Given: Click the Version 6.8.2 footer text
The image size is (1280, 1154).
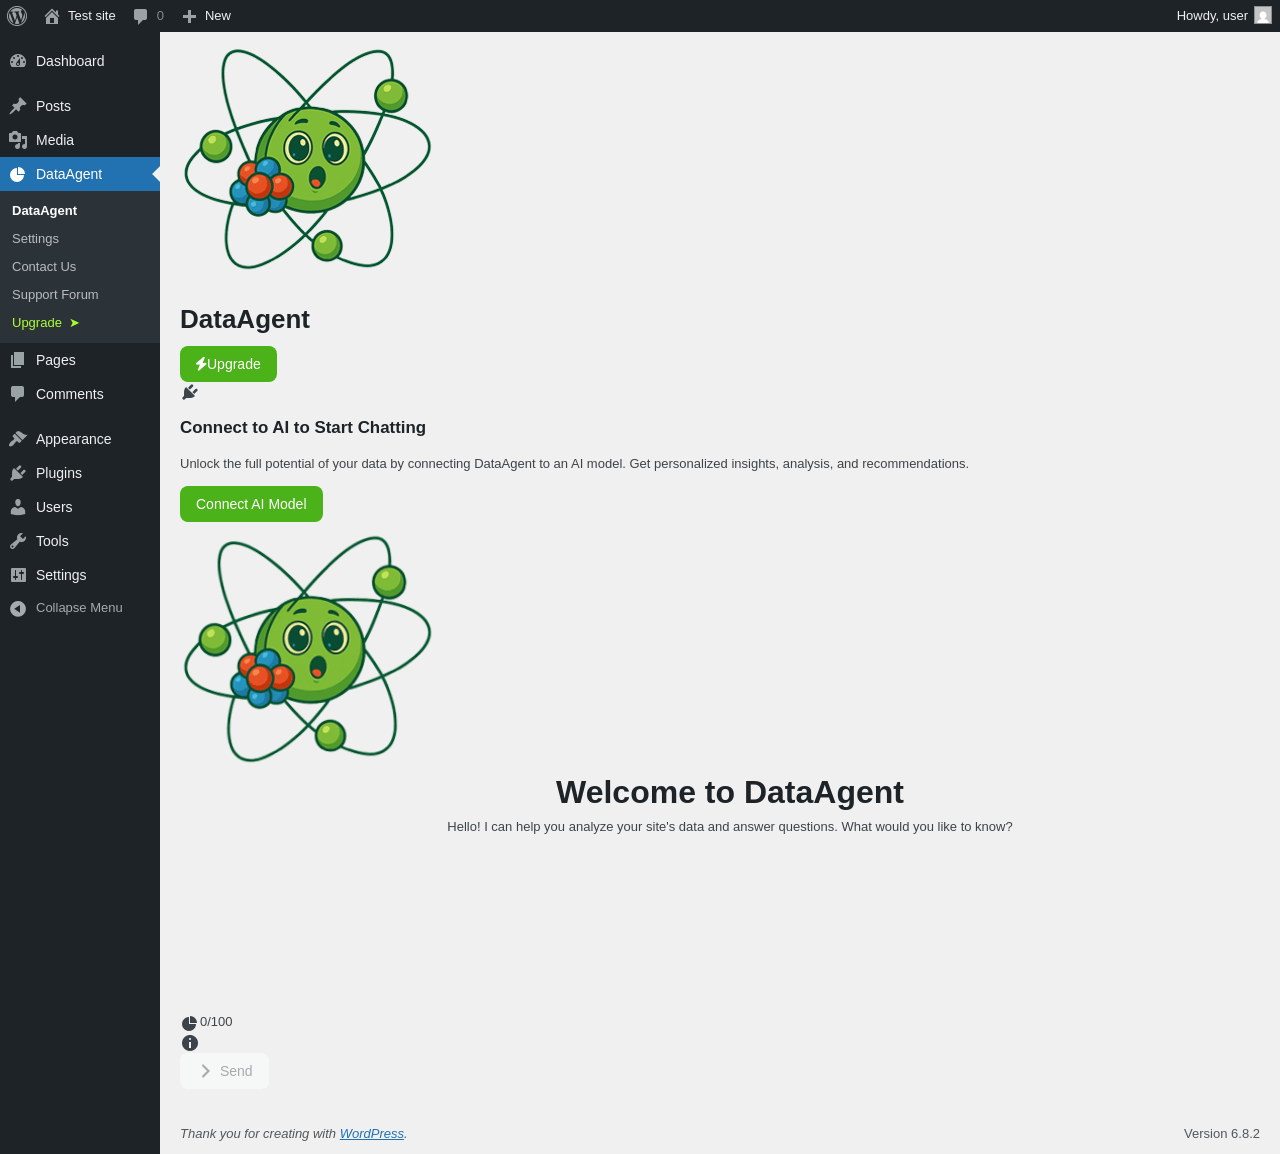Looking at the screenshot, I should pos(1222,1133).
